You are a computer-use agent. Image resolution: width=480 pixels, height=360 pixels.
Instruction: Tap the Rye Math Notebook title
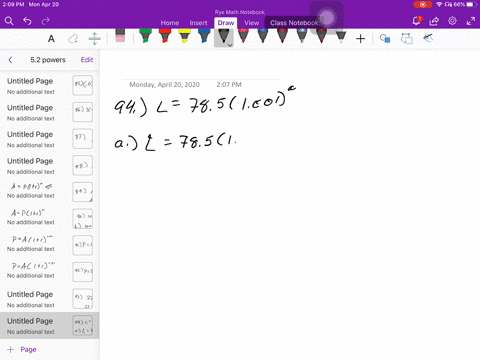pos(240,12)
